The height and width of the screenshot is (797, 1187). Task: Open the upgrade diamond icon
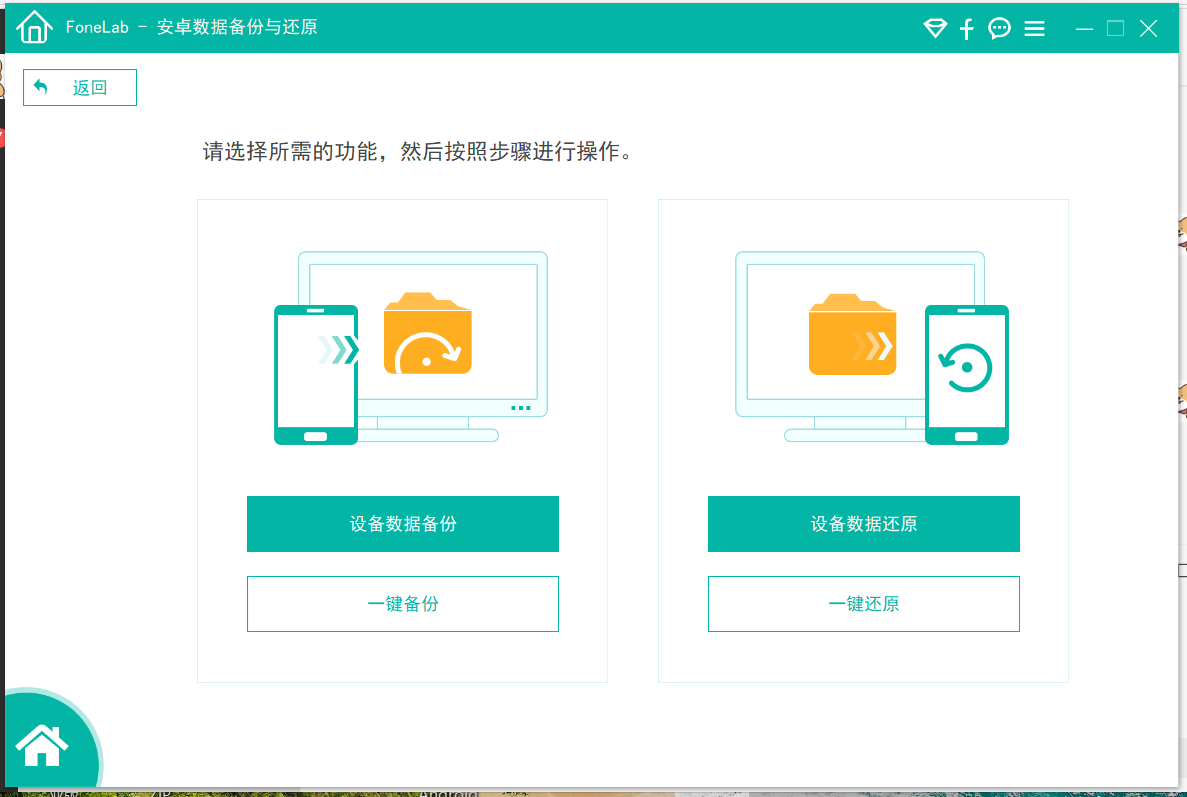934,28
